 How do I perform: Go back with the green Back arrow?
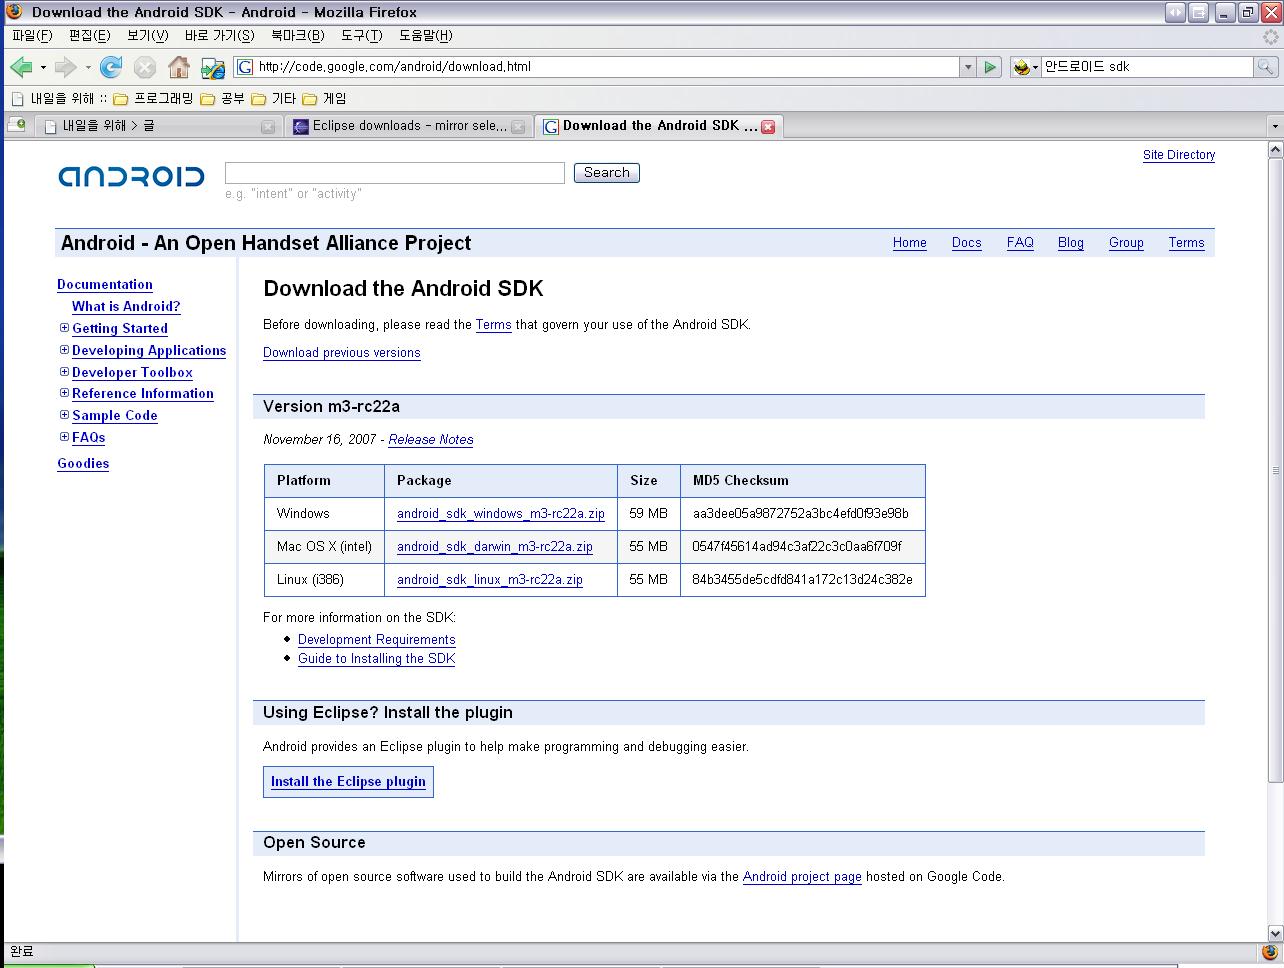(21, 67)
